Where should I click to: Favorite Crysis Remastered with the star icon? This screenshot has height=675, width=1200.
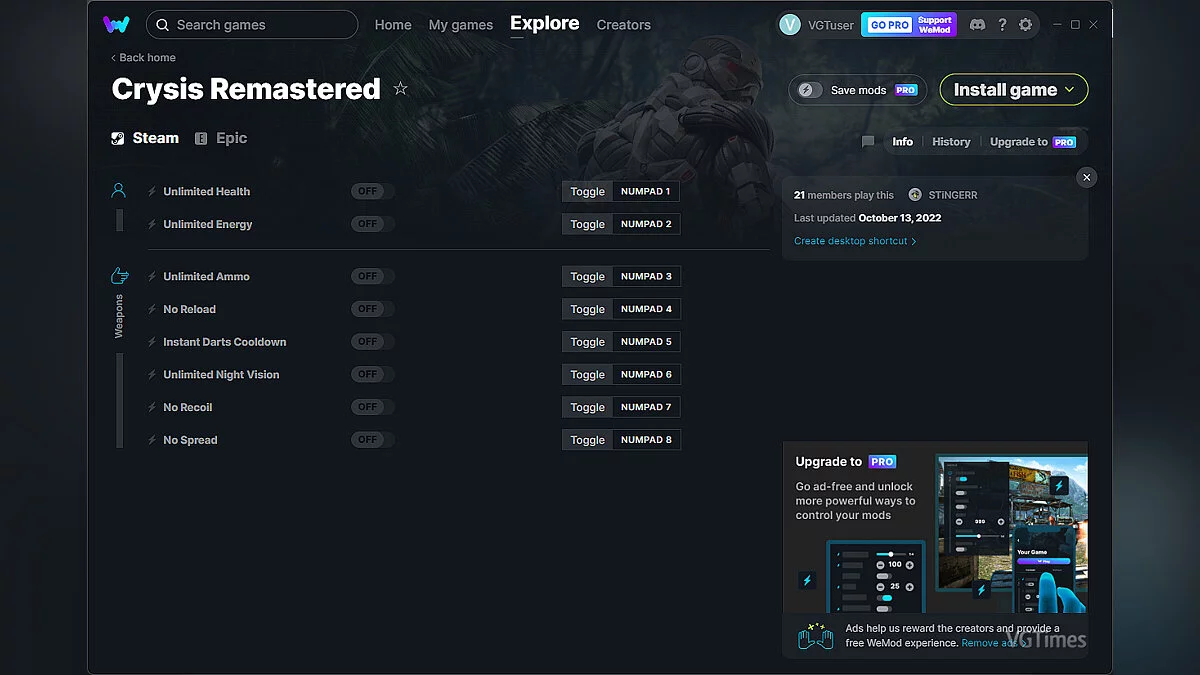pos(401,89)
